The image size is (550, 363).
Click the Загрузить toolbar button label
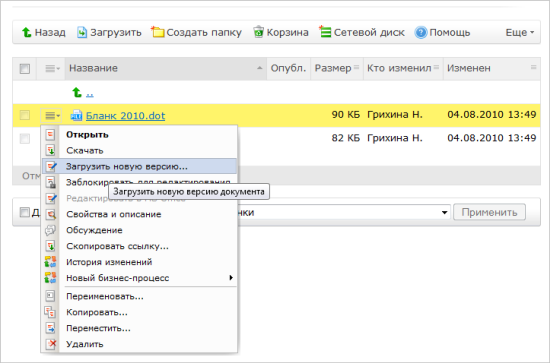pos(116,33)
